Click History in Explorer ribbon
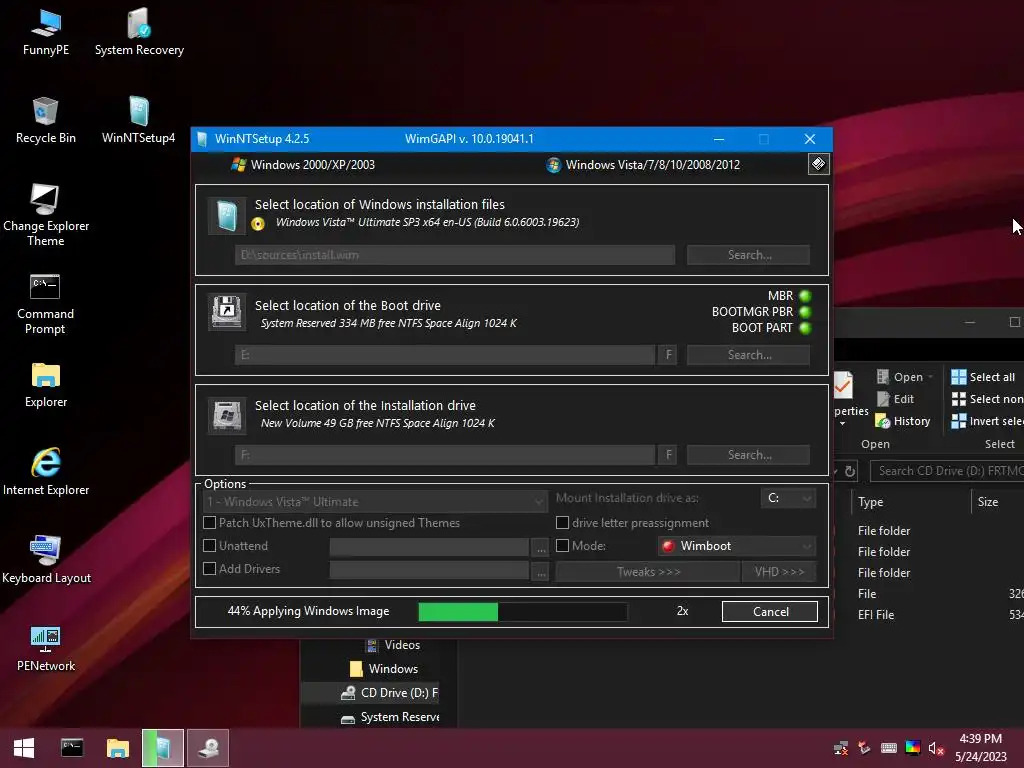Image resolution: width=1024 pixels, height=768 pixels. (903, 421)
